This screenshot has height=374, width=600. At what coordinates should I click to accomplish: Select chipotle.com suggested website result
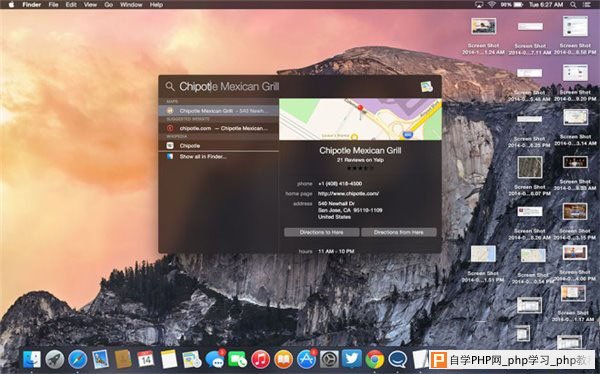(218, 128)
